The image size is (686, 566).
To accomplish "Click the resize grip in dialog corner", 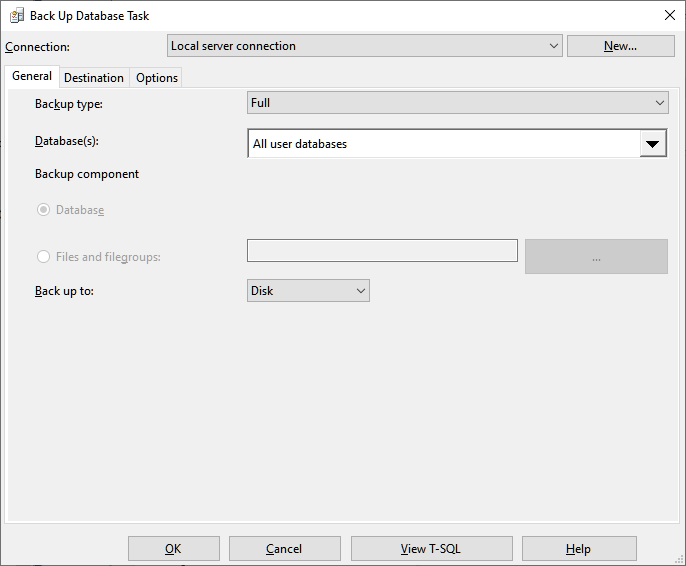I will 679,559.
